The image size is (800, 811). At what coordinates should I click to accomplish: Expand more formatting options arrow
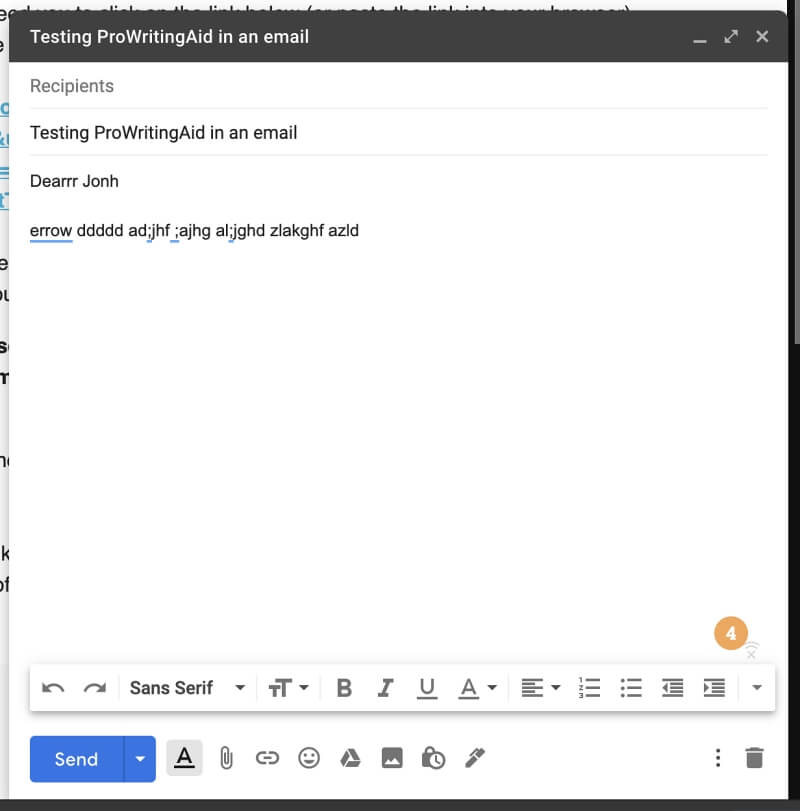757,688
